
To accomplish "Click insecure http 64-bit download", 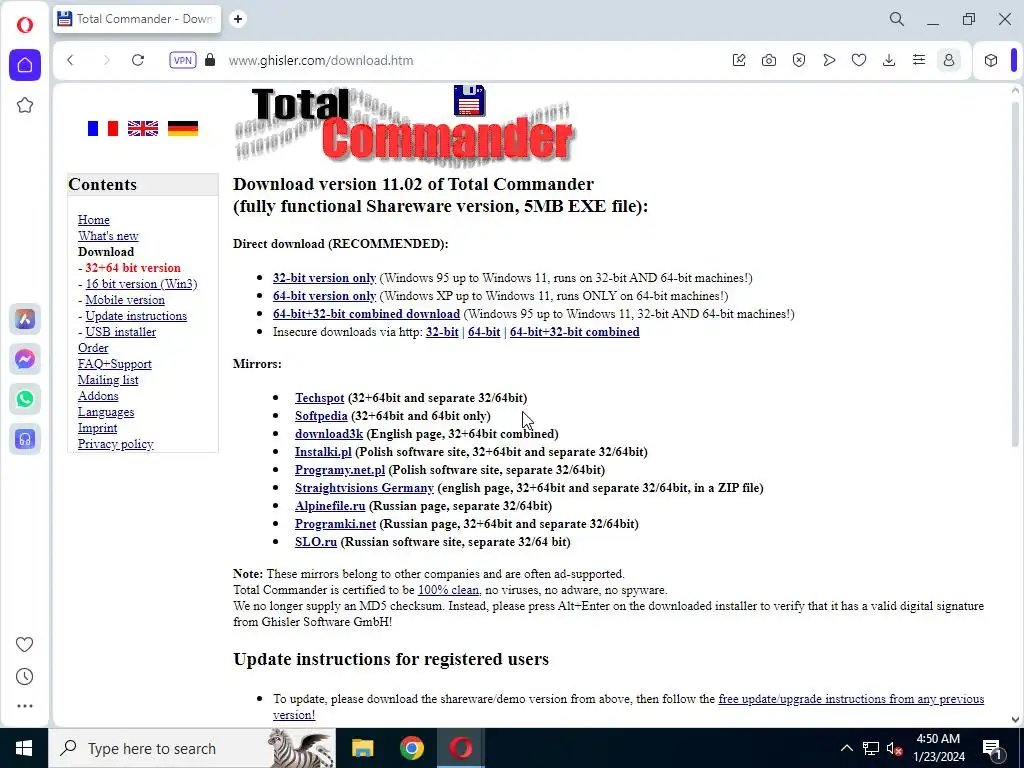I will coord(484,332).
